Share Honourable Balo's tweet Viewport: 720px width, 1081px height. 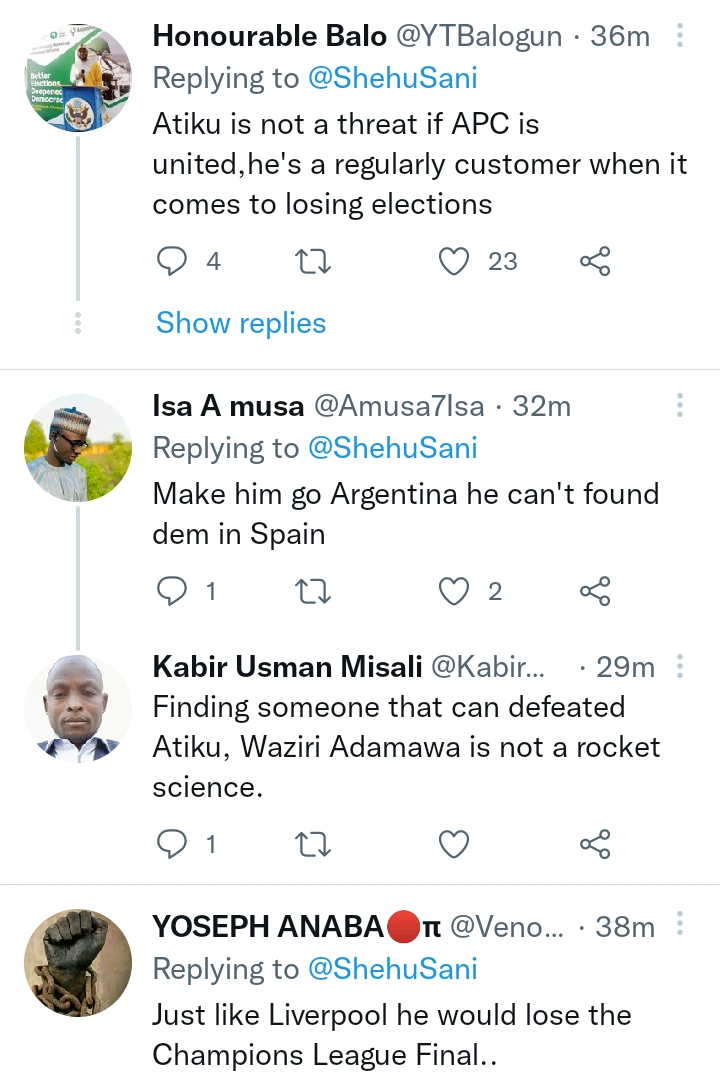click(595, 262)
